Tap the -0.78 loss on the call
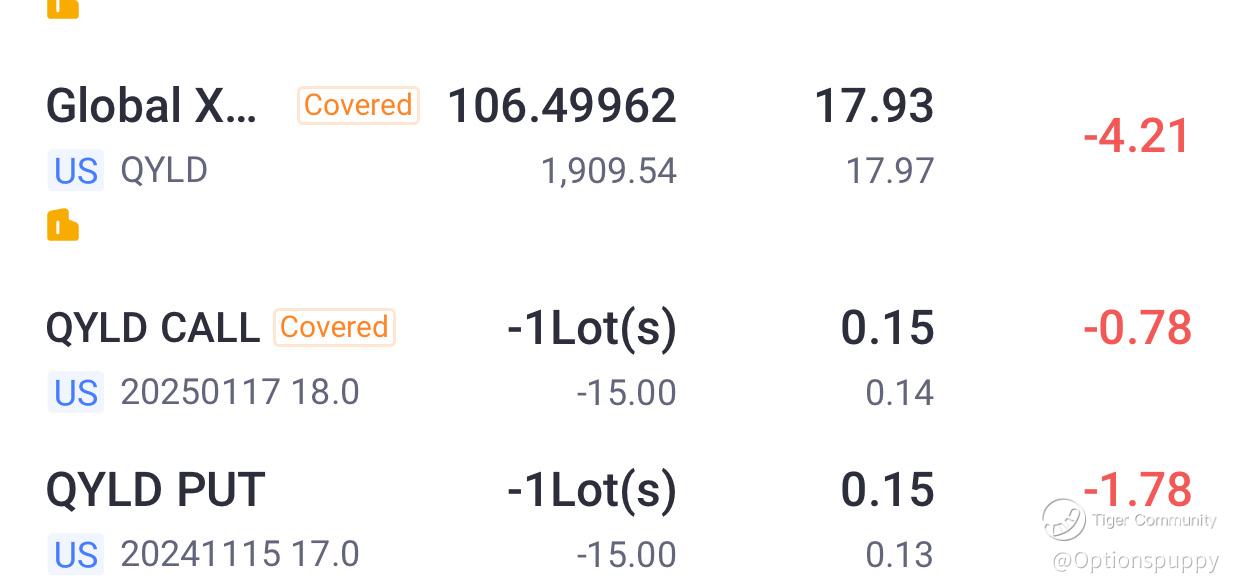 pyautogui.click(x=1137, y=328)
